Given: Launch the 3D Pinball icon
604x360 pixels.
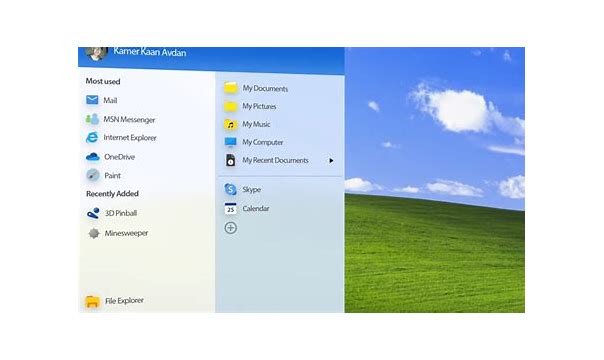Looking at the screenshot, I should (93, 213).
